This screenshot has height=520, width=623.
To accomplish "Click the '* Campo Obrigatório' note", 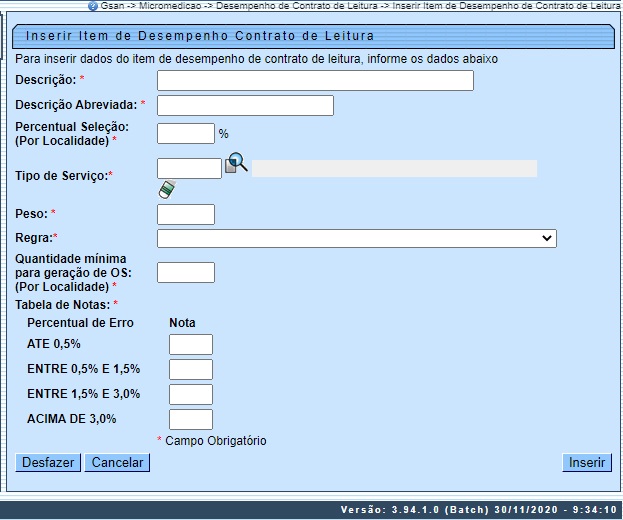I will [212, 441].
